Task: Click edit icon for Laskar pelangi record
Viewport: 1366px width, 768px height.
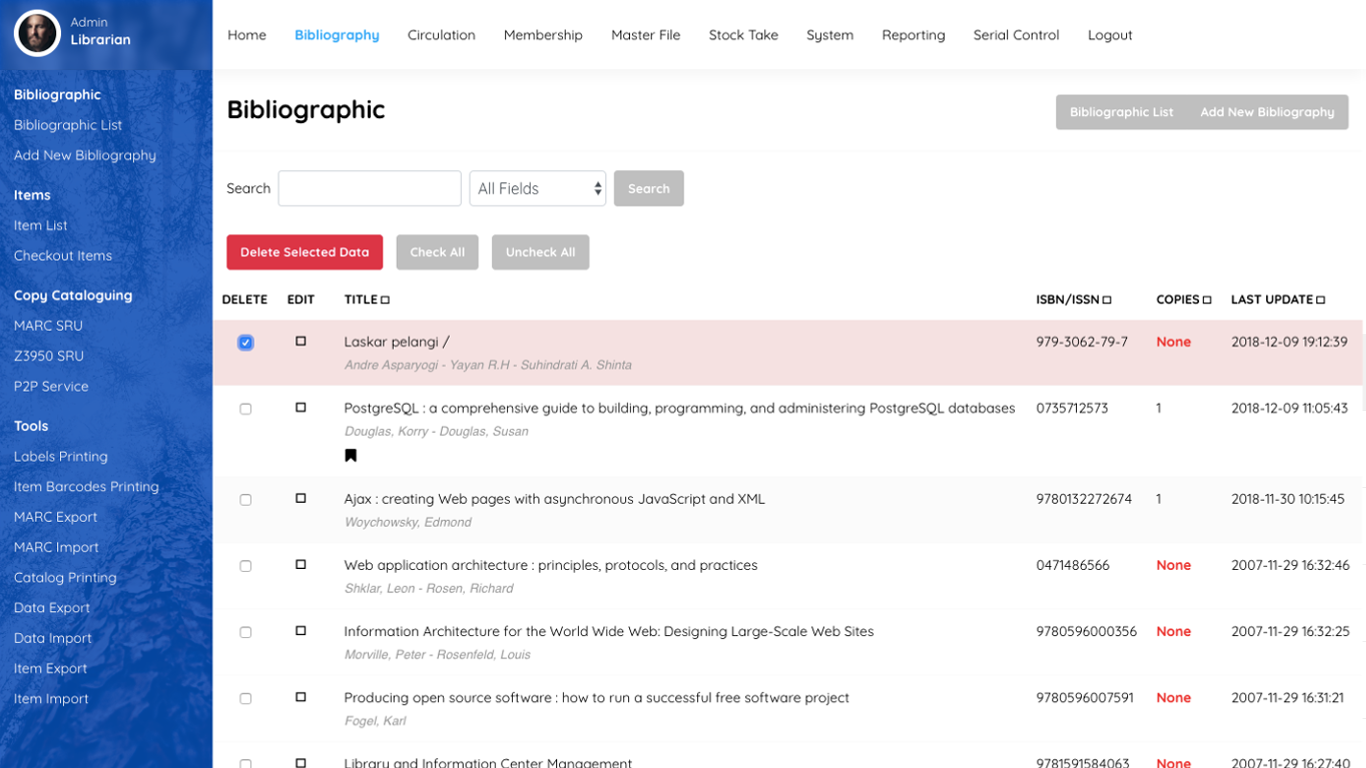Action: (300, 342)
